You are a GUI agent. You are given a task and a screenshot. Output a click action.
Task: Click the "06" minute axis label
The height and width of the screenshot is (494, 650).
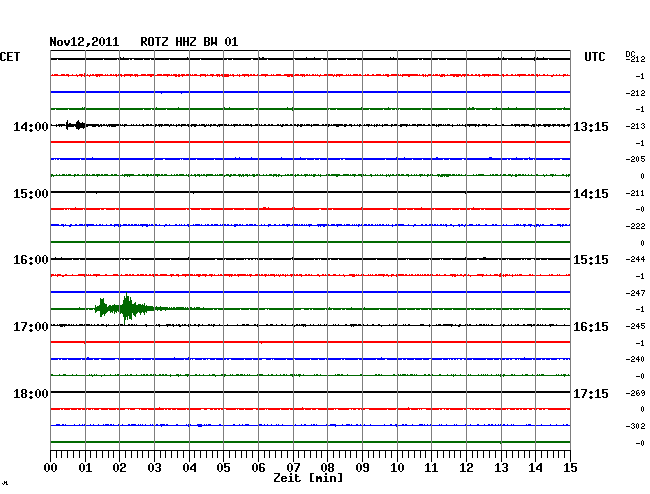pyautogui.click(x=258, y=467)
